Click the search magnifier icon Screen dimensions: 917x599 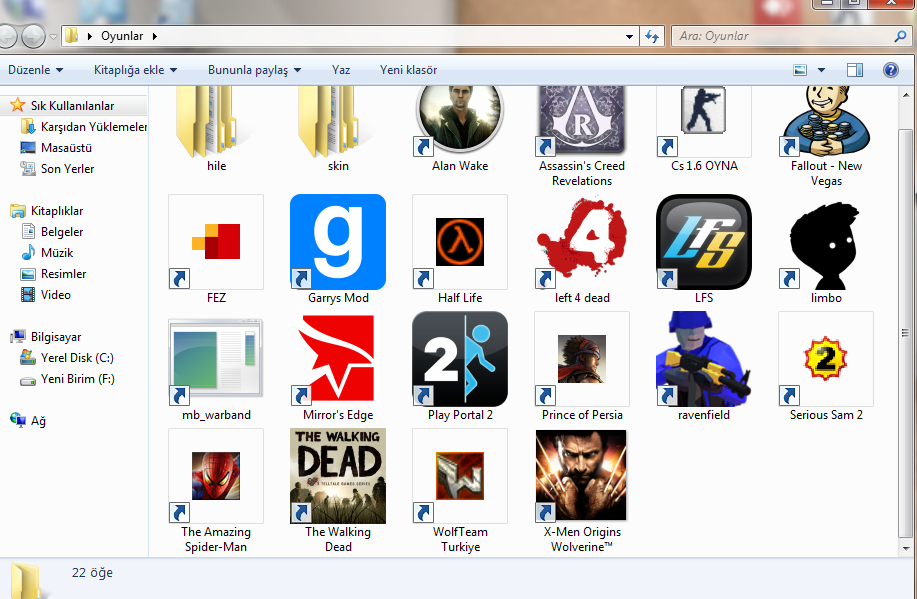[x=899, y=36]
